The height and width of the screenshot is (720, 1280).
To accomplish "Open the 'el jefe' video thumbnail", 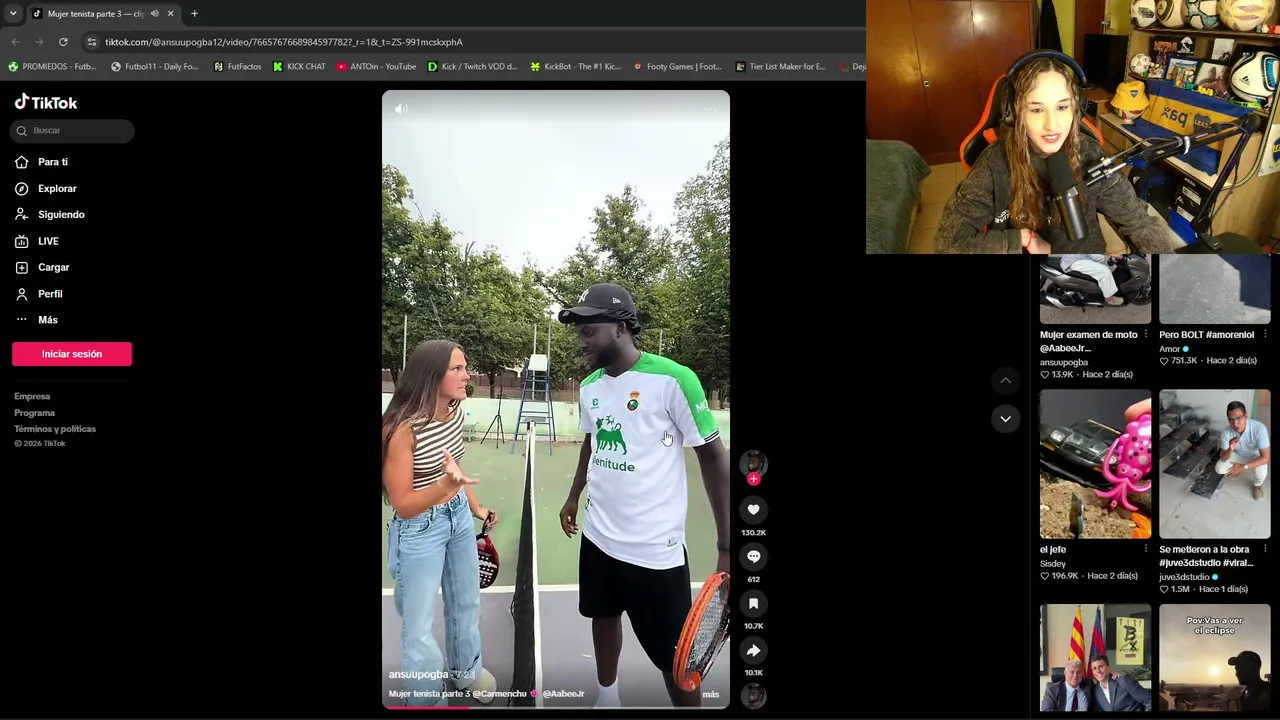I will coord(1095,464).
